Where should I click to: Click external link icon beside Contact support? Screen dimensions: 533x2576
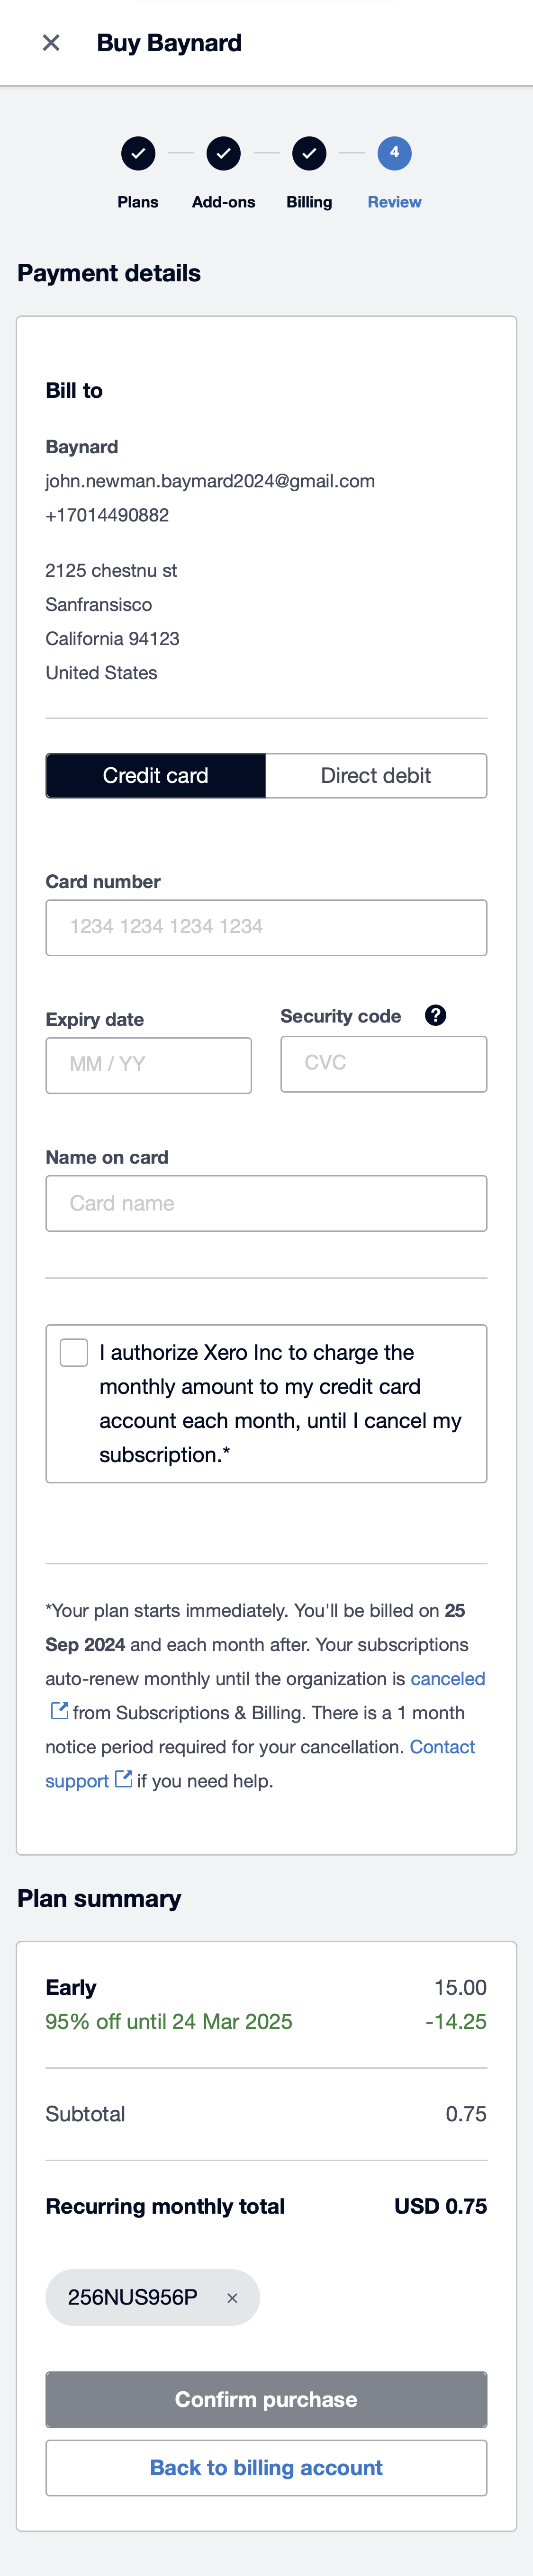(123, 1779)
